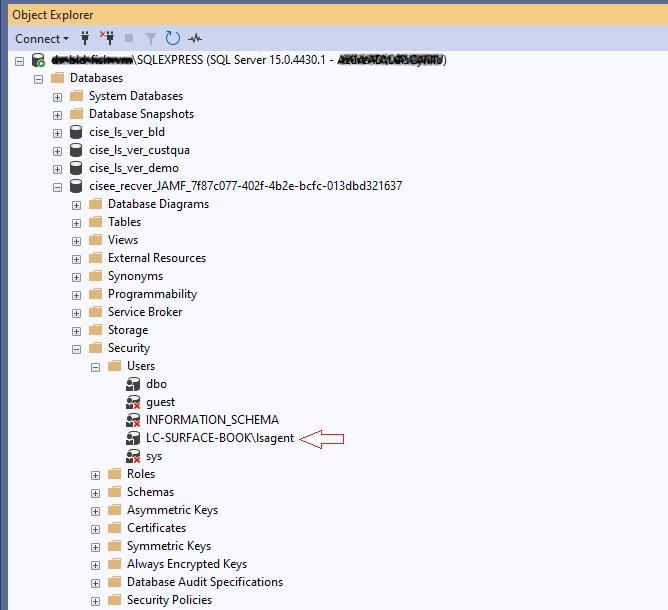The width and height of the screenshot is (668, 610).
Task: Select the LC-SURFACE-BOOK\lsagent user
Action: 220,438
